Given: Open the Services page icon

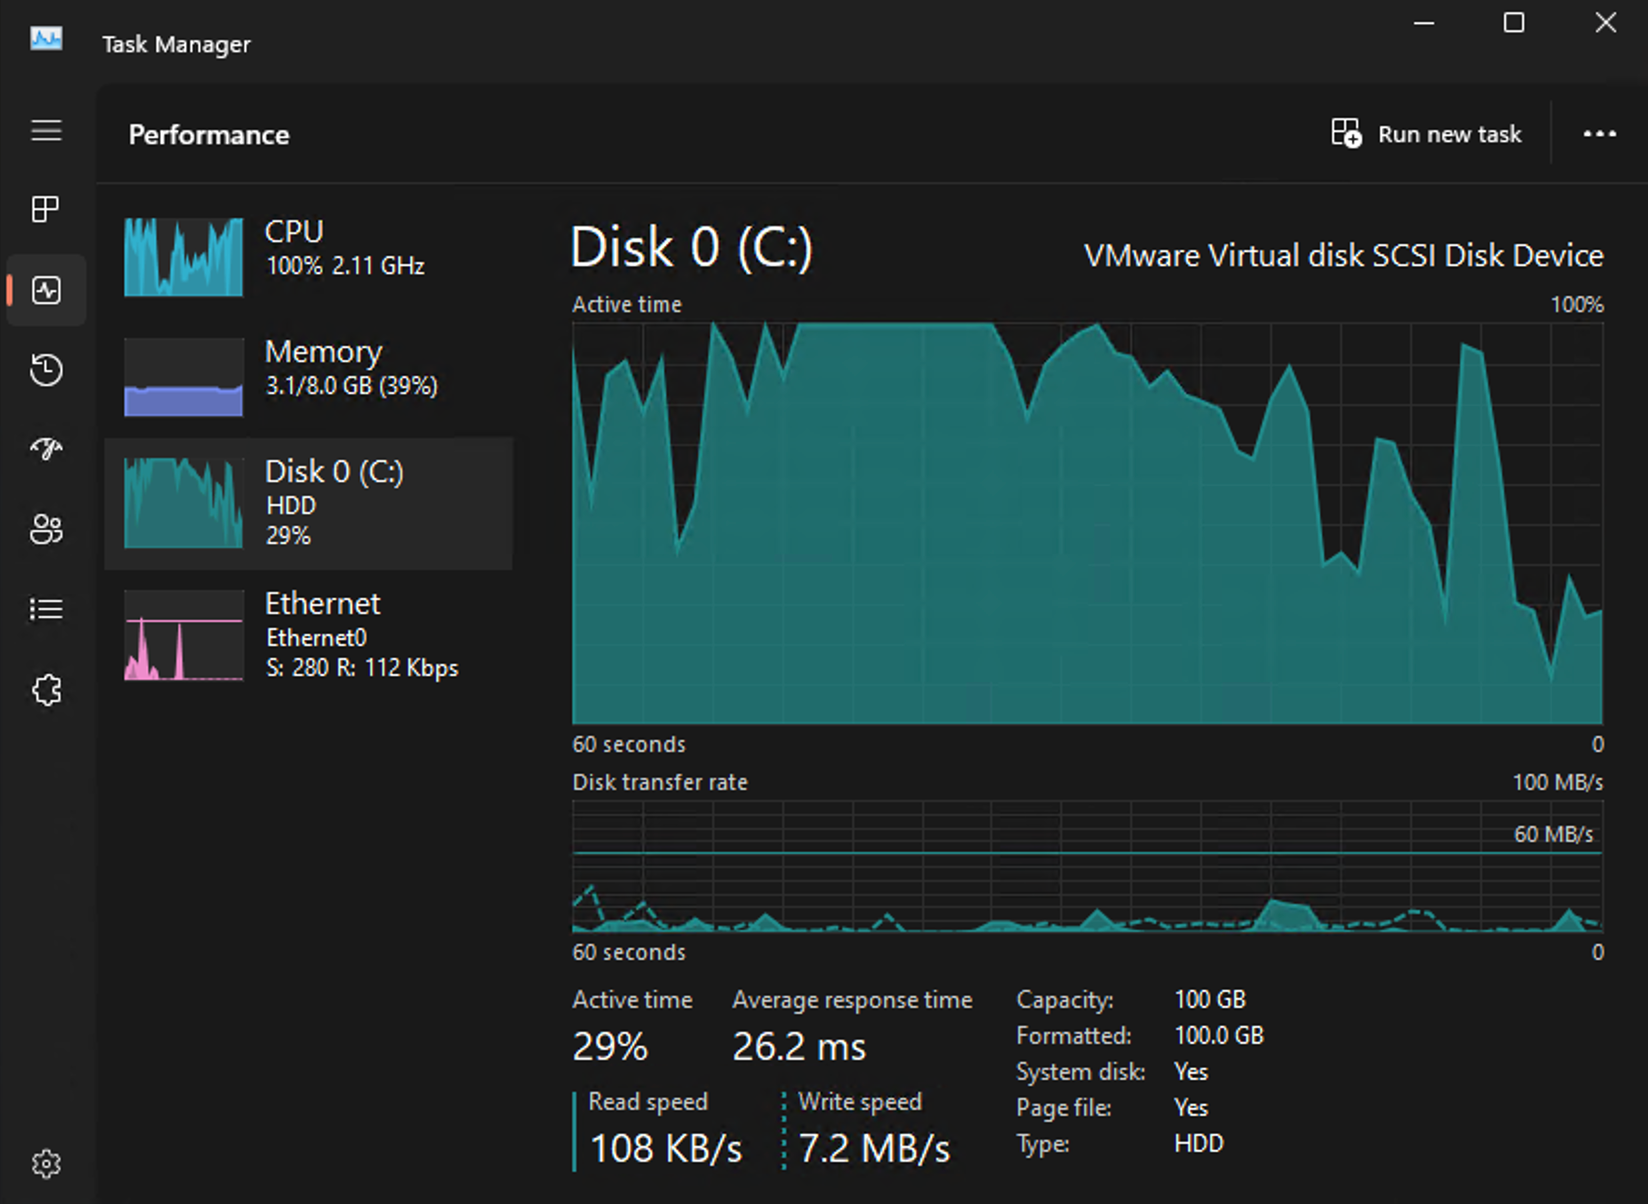Looking at the screenshot, I should [x=46, y=690].
